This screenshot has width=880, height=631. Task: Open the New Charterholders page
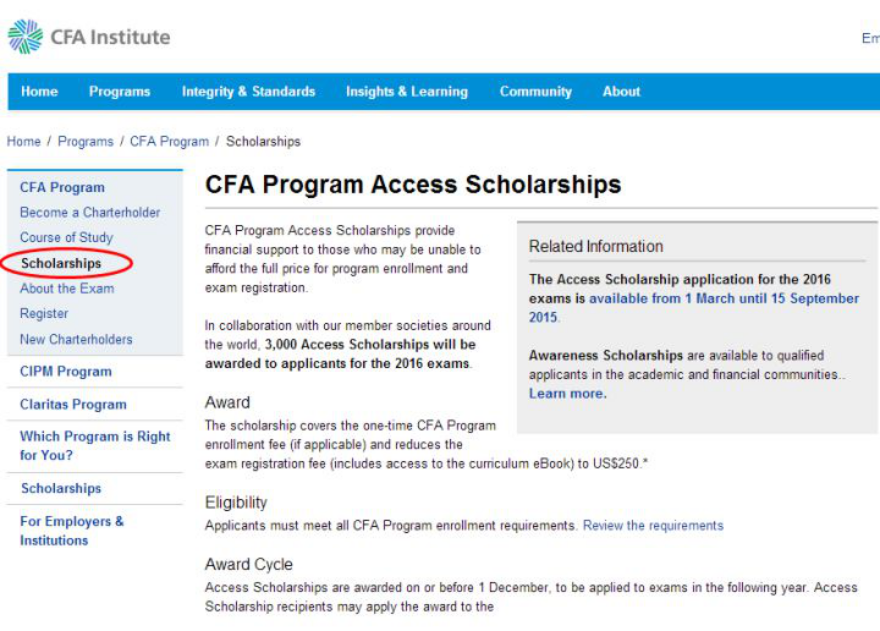[x=75, y=339]
